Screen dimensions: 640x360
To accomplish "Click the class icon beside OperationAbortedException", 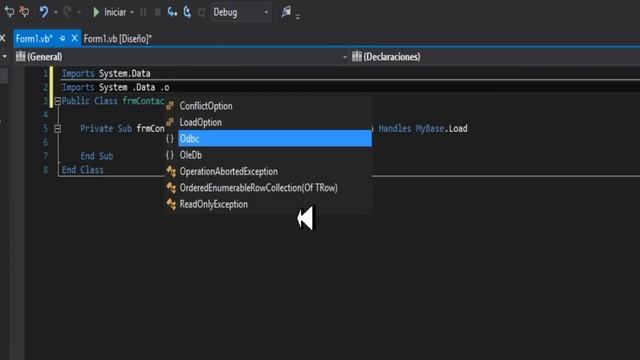I will (x=171, y=171).
